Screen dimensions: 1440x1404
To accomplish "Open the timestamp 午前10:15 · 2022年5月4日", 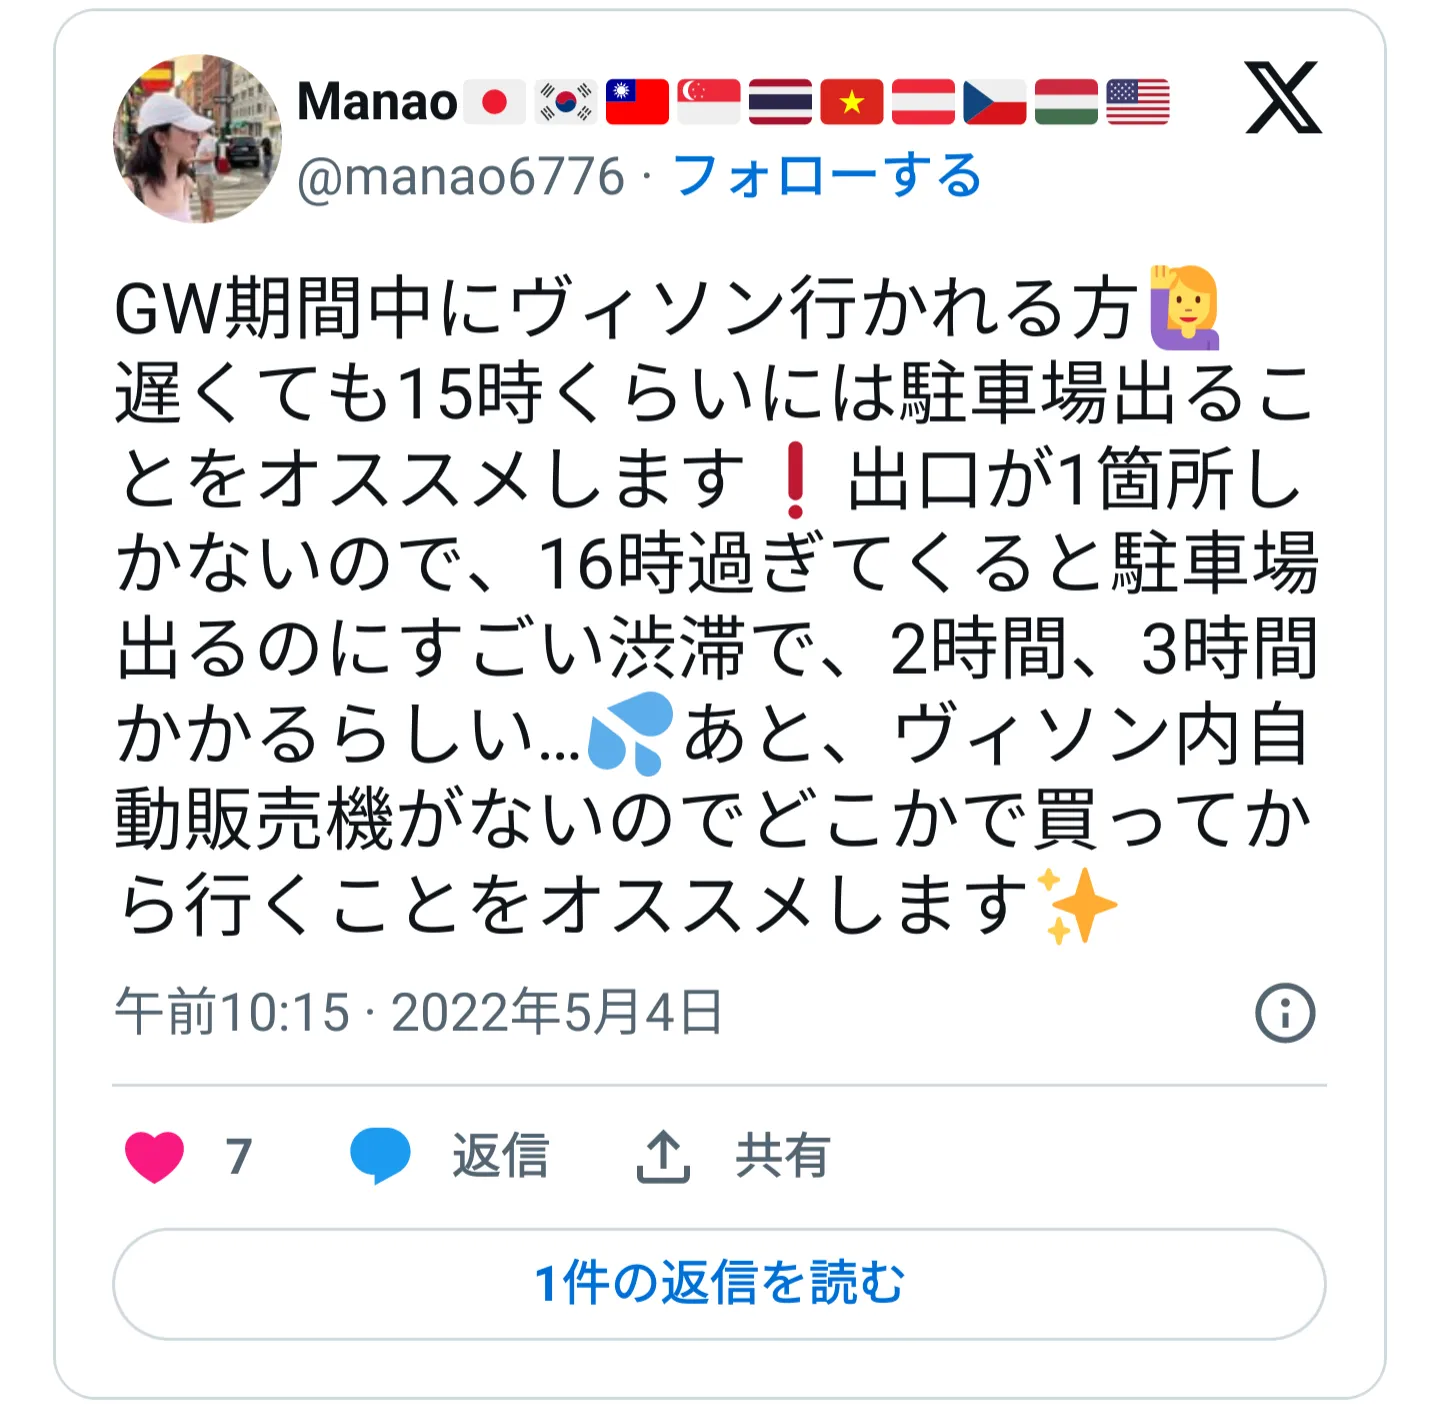I will 418,1012.
